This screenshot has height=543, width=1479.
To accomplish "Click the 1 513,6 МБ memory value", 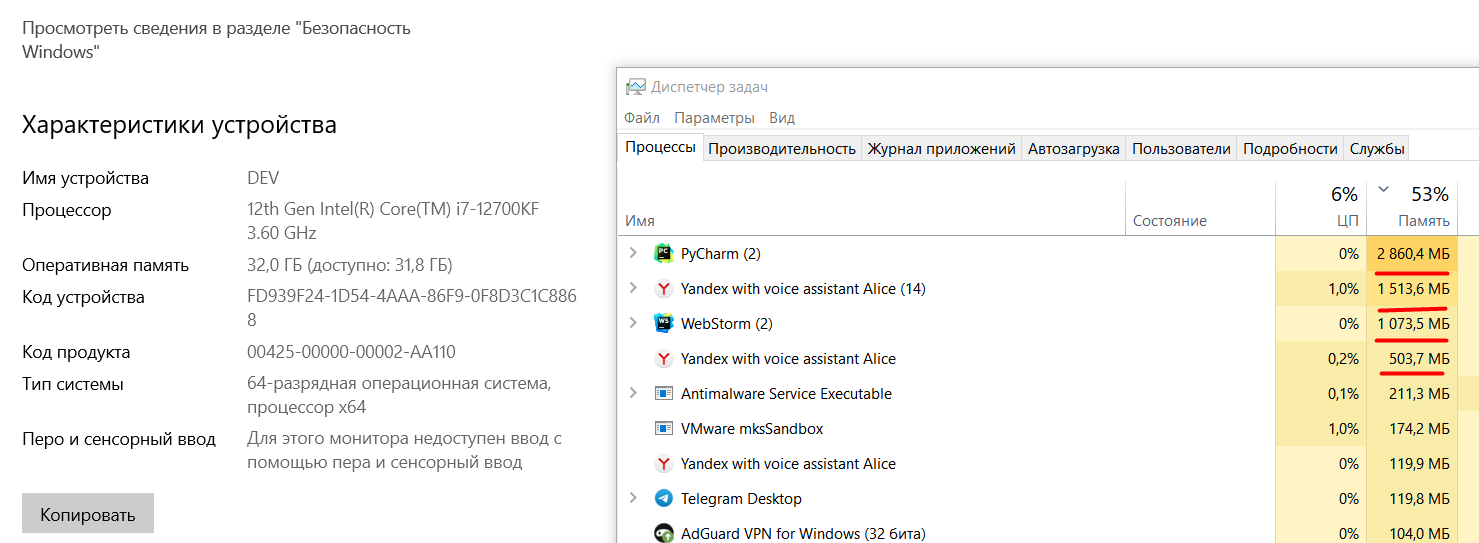I will [x=1413, y=289].
